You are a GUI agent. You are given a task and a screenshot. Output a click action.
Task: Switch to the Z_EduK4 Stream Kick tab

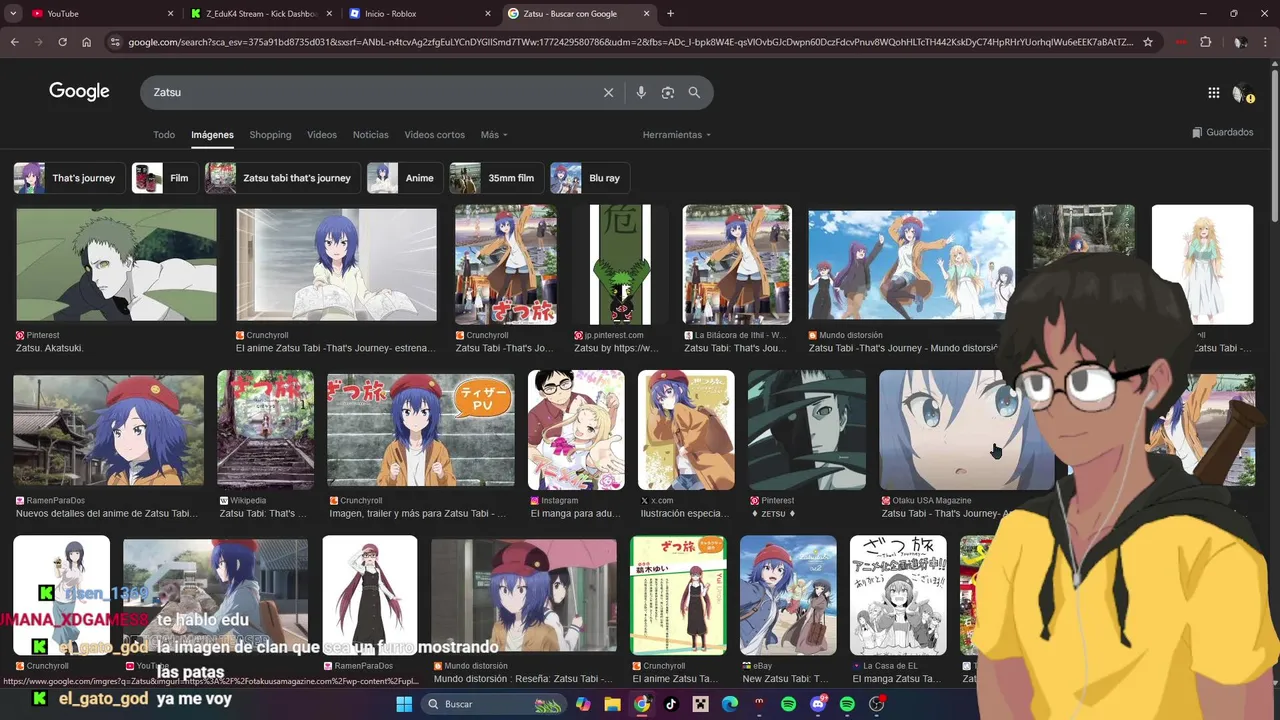tap(261, 14)
